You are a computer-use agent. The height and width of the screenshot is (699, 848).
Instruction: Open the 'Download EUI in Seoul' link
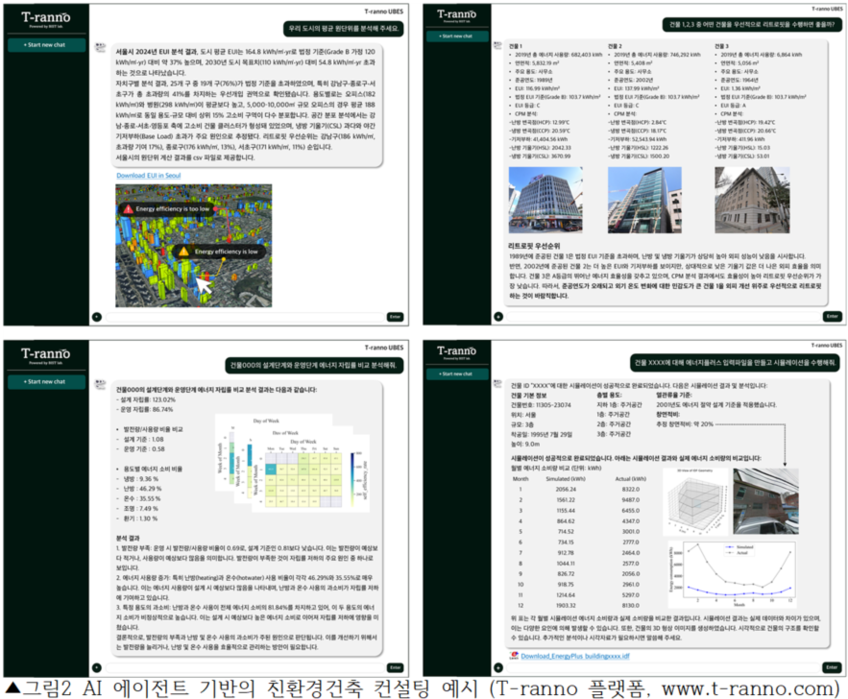click(149, 175)
